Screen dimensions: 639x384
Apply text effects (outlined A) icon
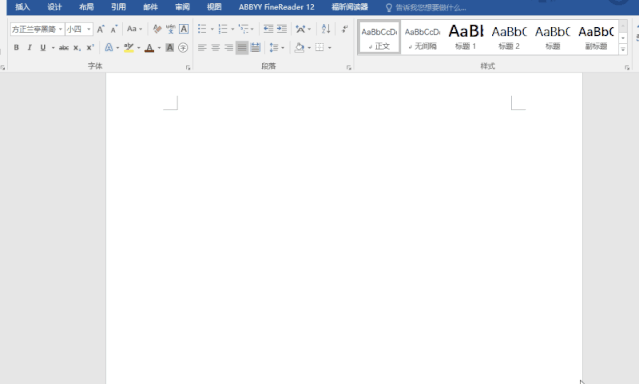pyautogui.click(x=109, y=48)
